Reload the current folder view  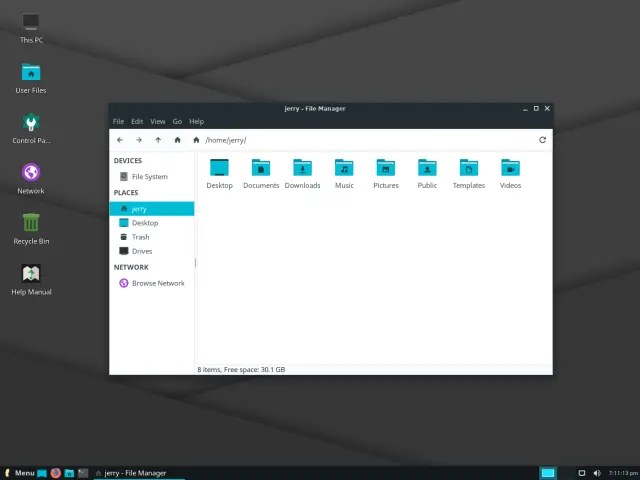542,140
